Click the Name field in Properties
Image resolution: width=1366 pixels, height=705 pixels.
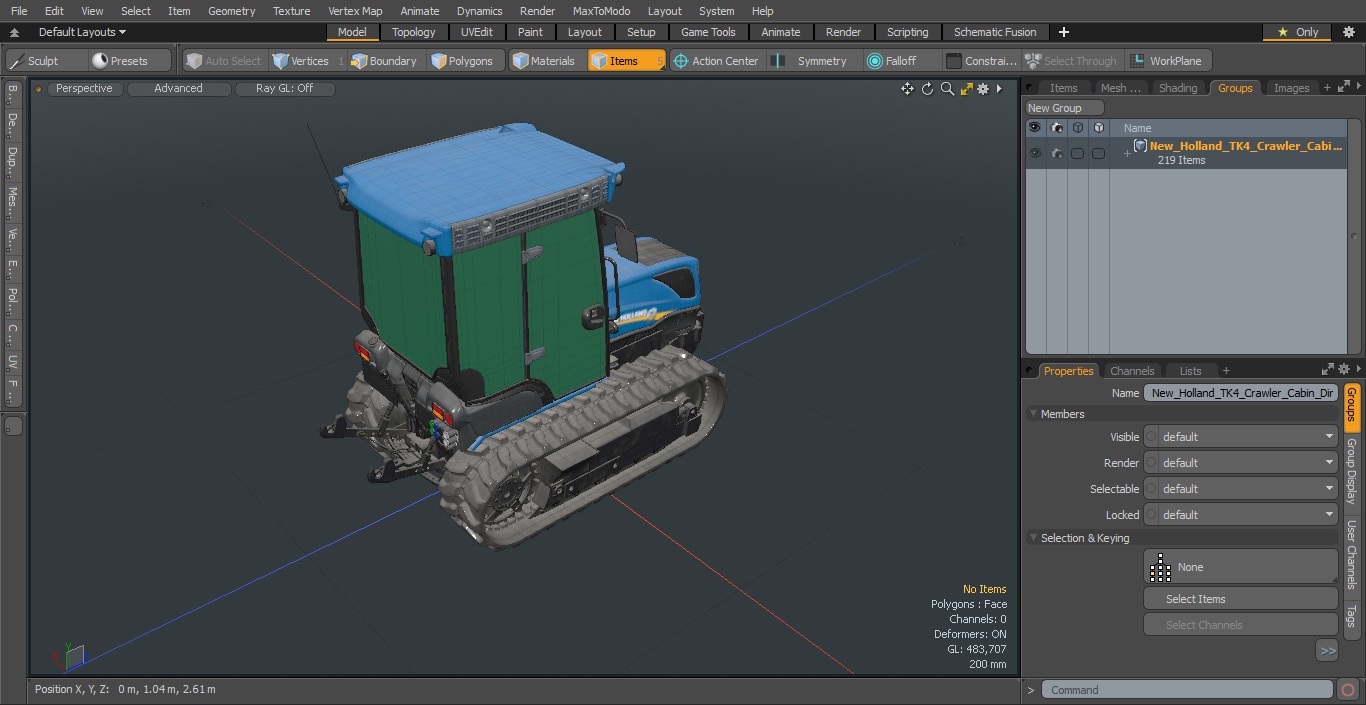[x=1240, y=393]
